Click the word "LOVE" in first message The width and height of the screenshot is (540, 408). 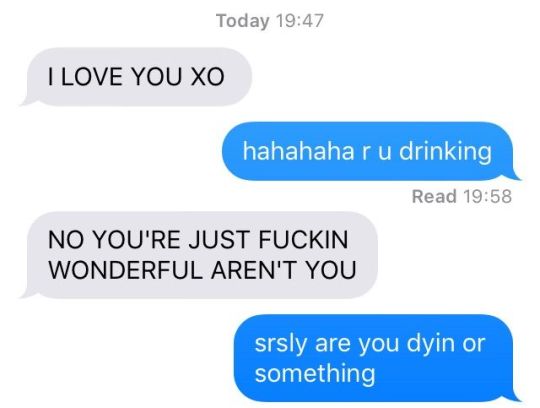click(x=92, y=76)
